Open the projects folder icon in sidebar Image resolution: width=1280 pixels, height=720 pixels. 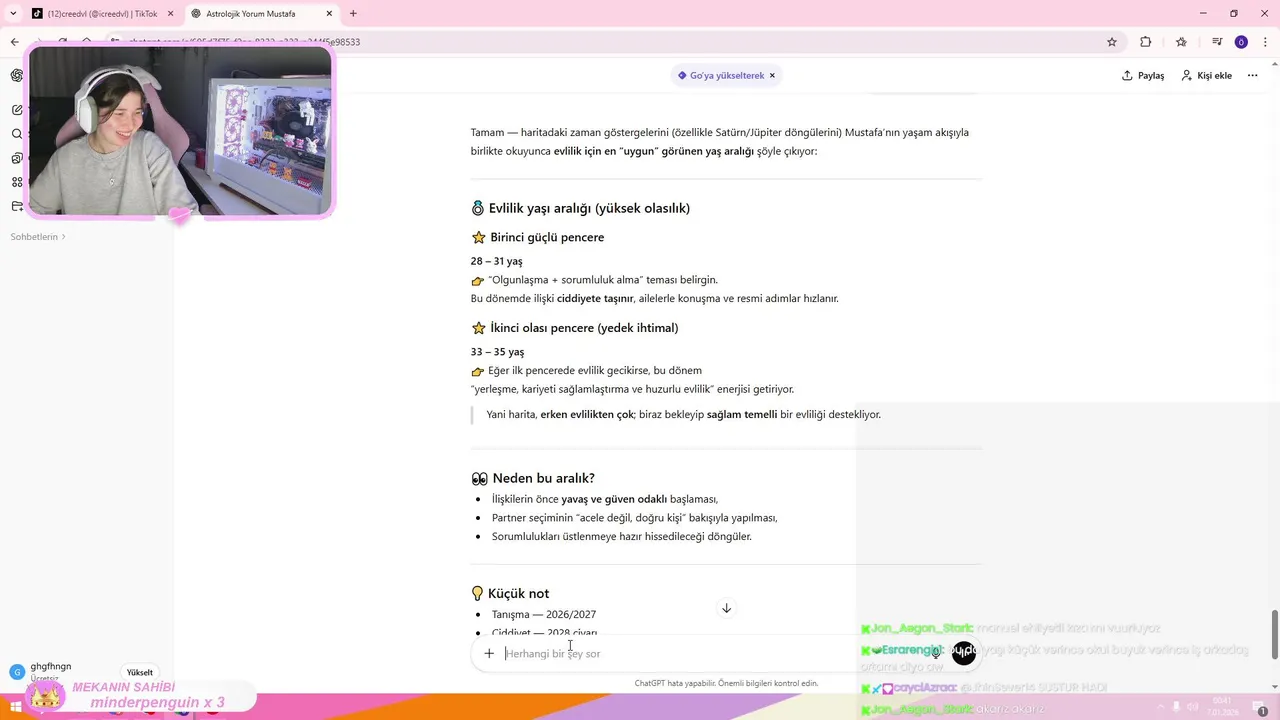(x=17, y=206)
